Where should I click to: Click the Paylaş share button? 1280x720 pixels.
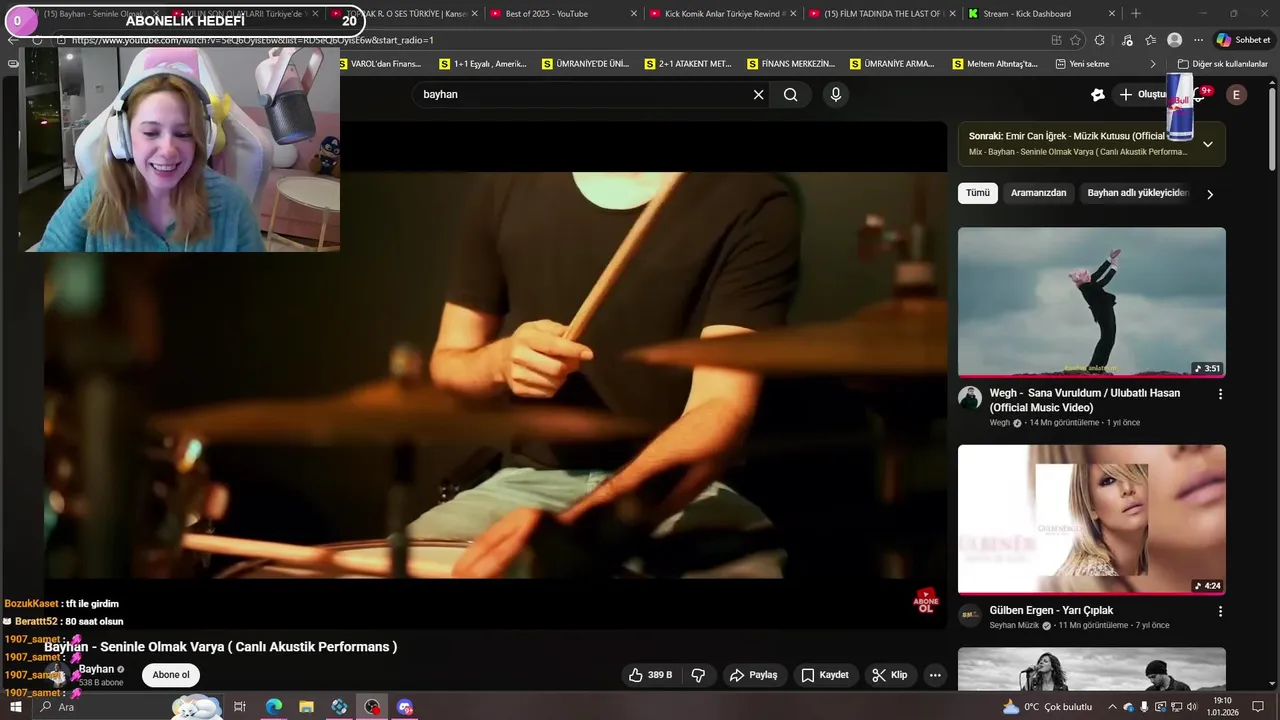coord(753,675)
